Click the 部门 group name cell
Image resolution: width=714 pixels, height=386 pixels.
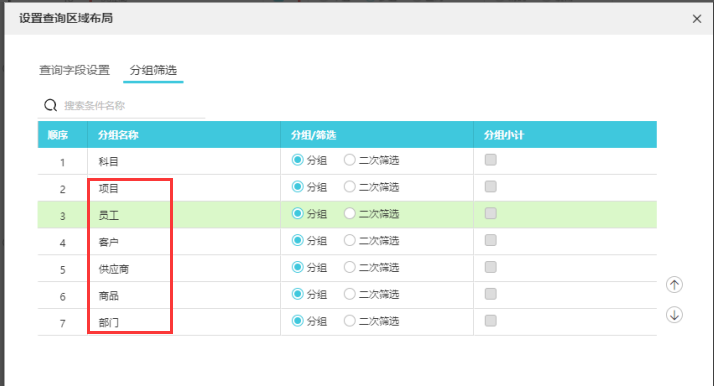click(x=184, y=322)
